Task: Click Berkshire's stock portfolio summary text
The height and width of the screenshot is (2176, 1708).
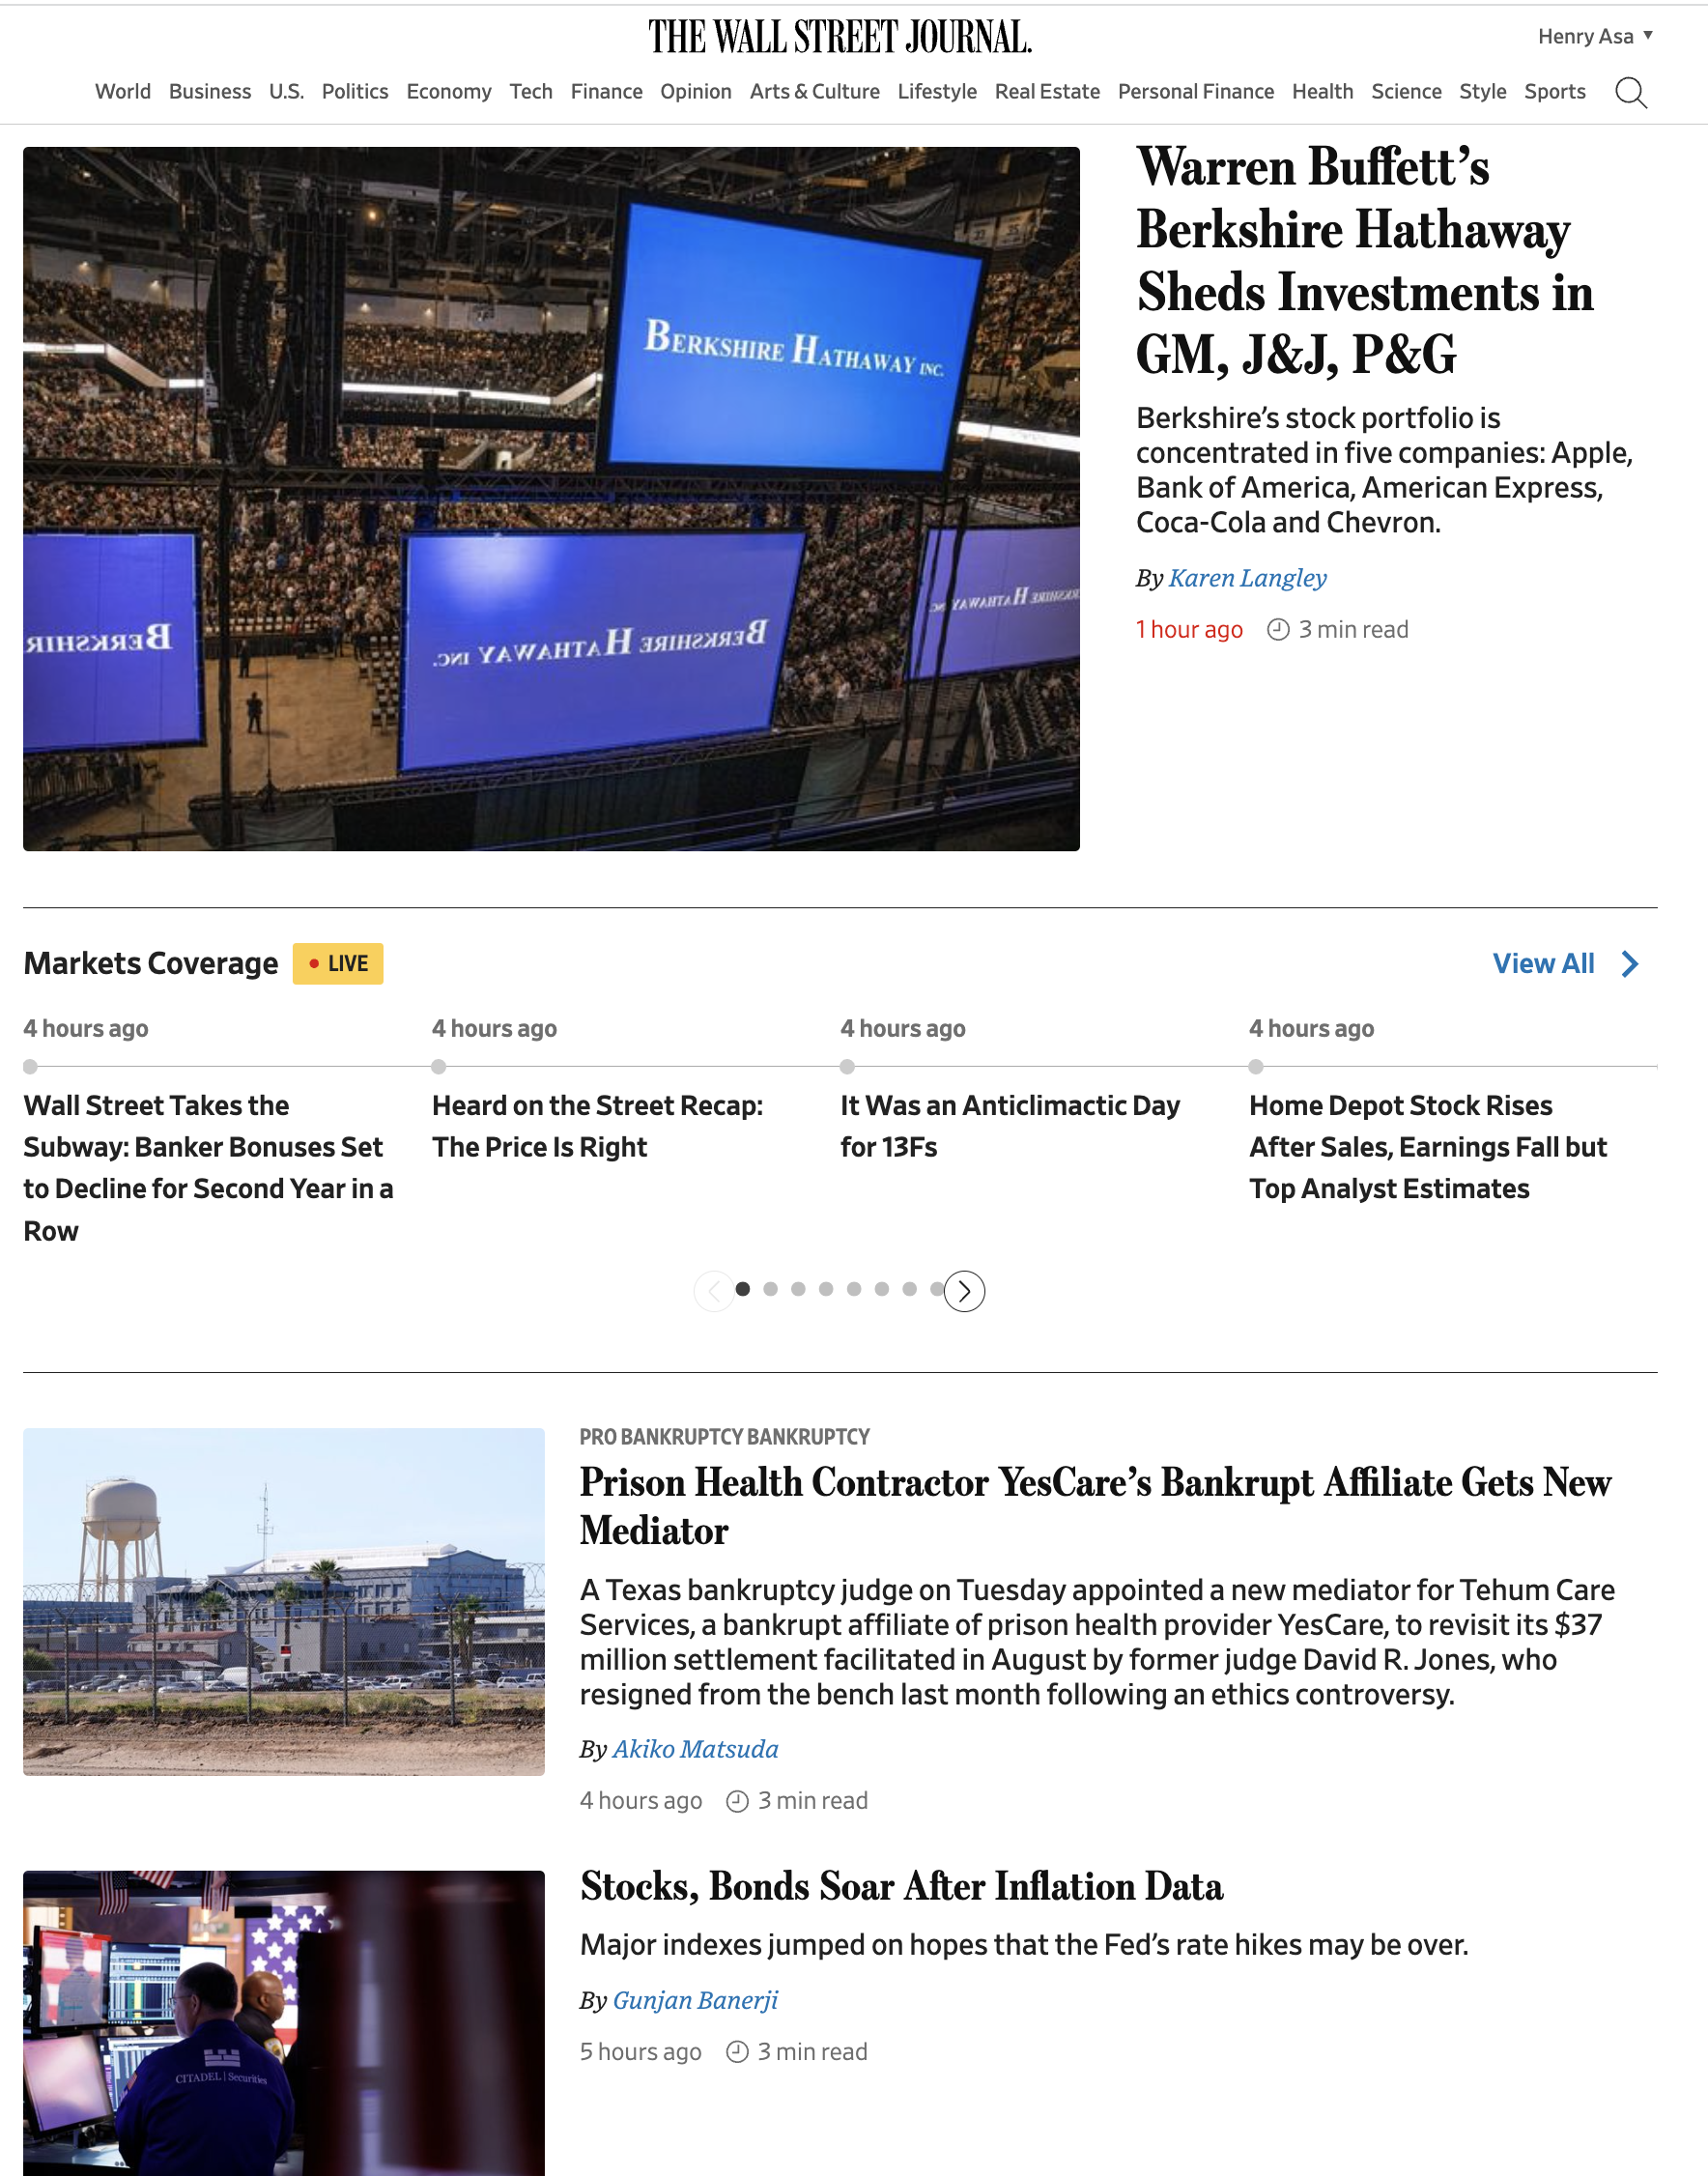Action: pos(1385,470)
